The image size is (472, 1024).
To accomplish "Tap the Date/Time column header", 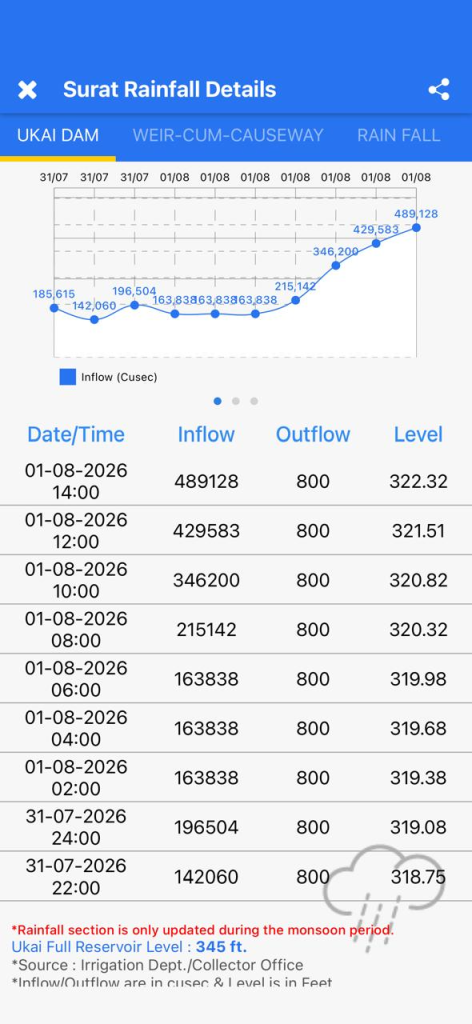I will point(76,434).
